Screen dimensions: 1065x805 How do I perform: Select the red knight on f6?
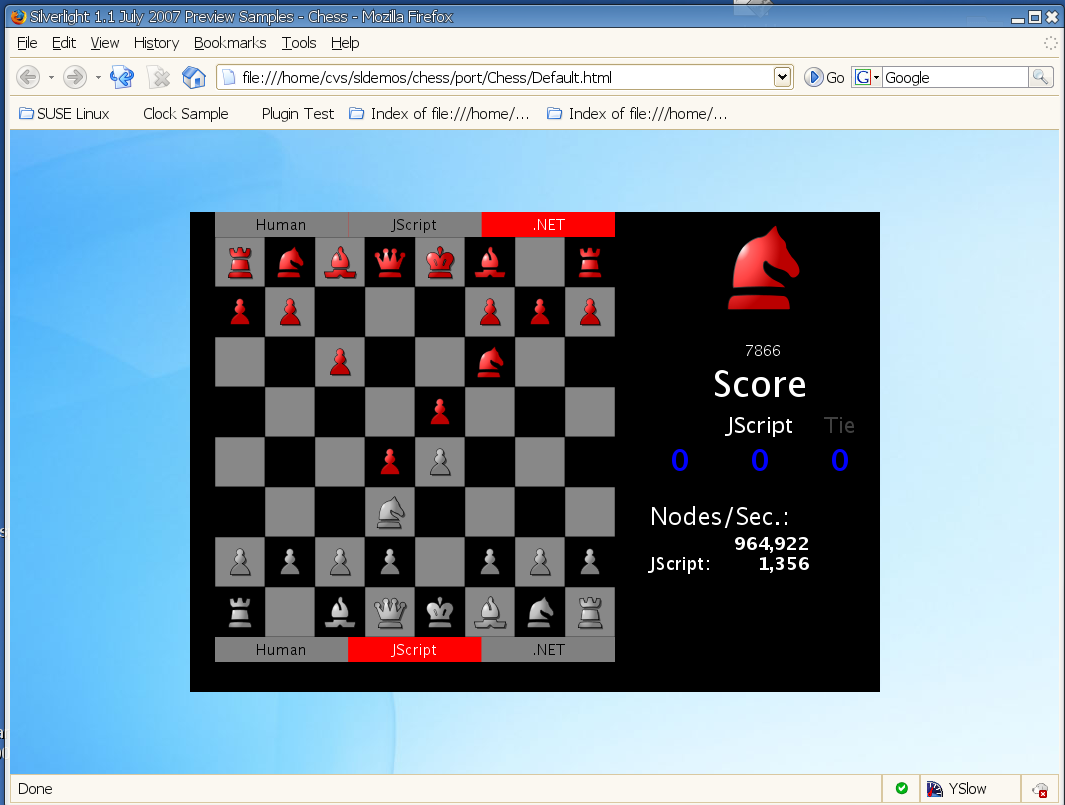click(490, 362)
